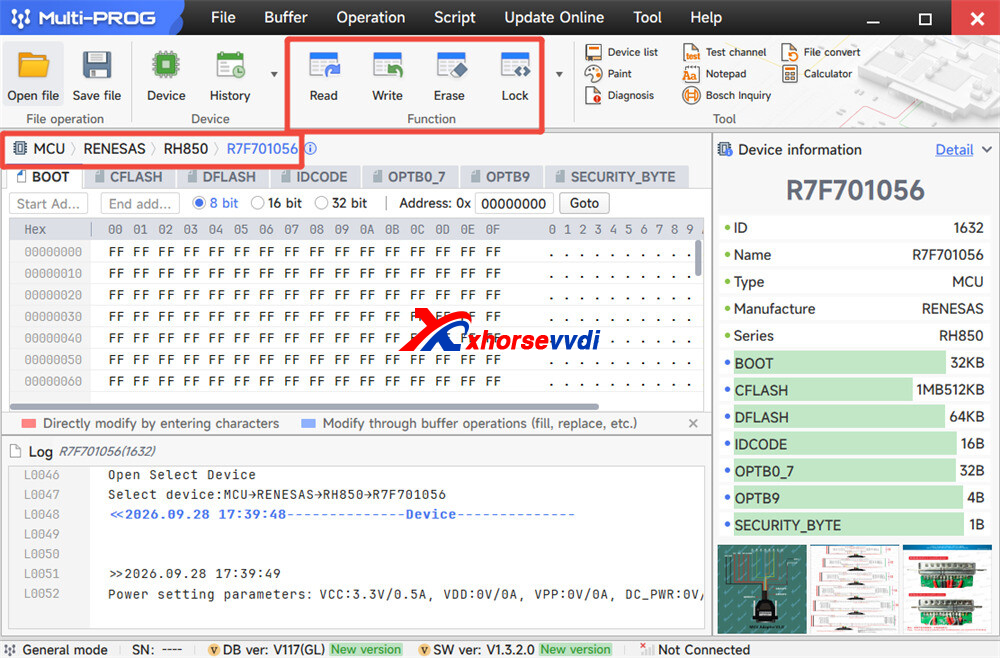1000x658 pixels.
Task: Switch to the DFLASH tab
Action: point(223,177)
